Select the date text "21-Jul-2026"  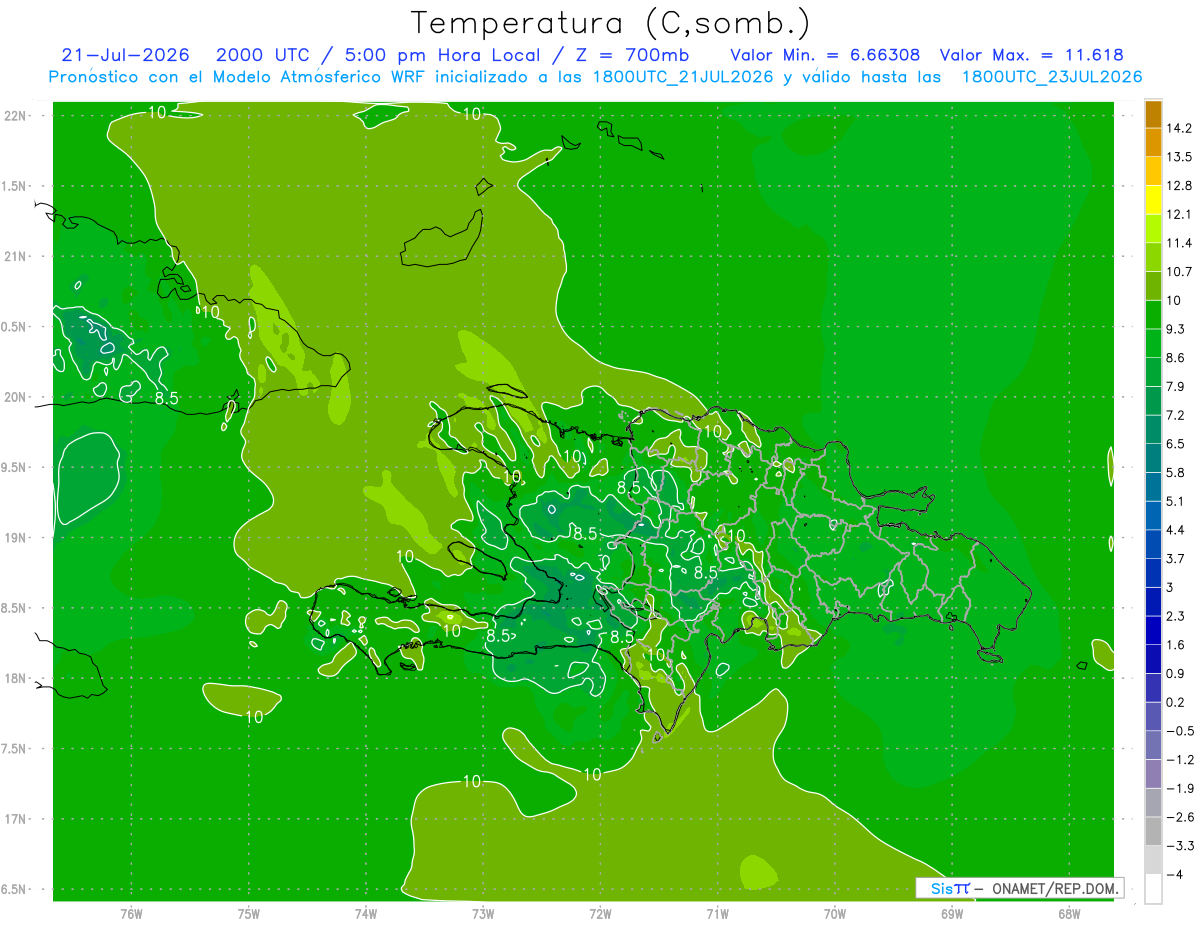point(125,55)
